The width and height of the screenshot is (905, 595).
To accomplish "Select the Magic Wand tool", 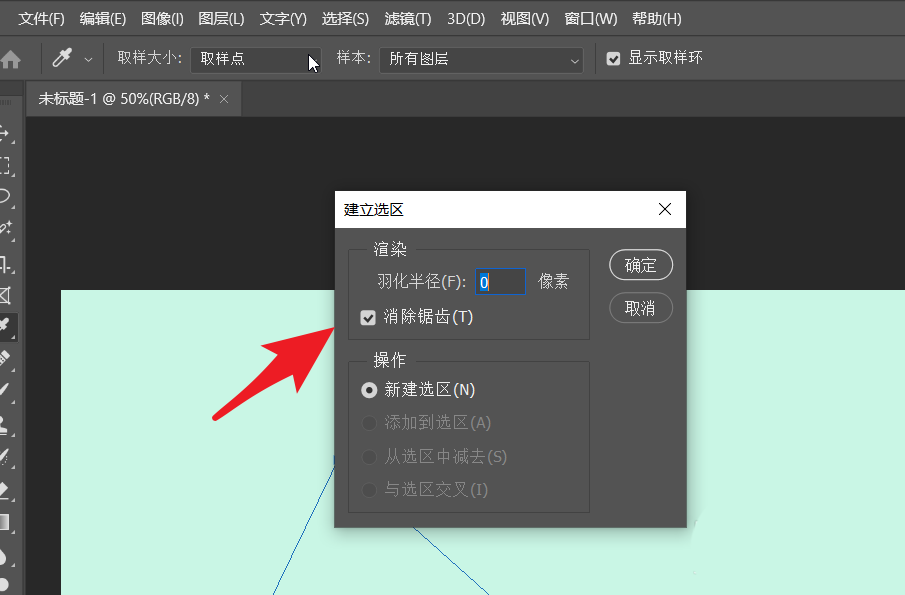I will (5, 229).
